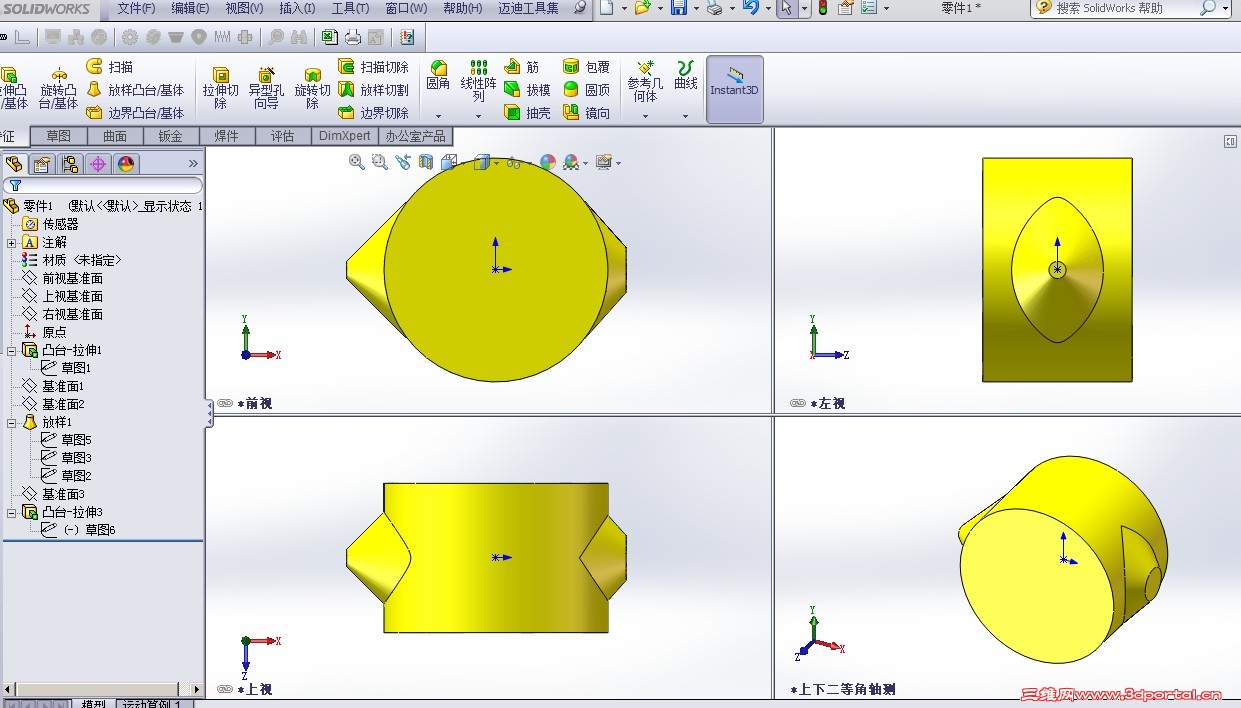Click the Hide/Show Items glasses icon
1241x708 pixels.
(x=514, y=162)
